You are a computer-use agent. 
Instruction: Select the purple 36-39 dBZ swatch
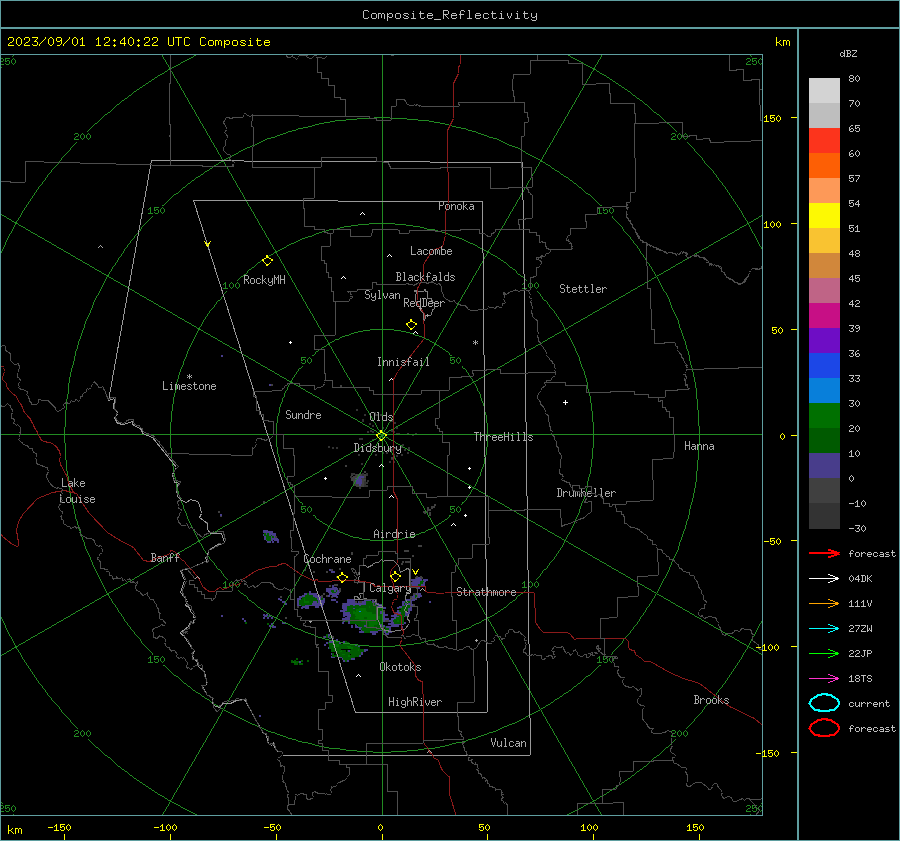point(824,340)
